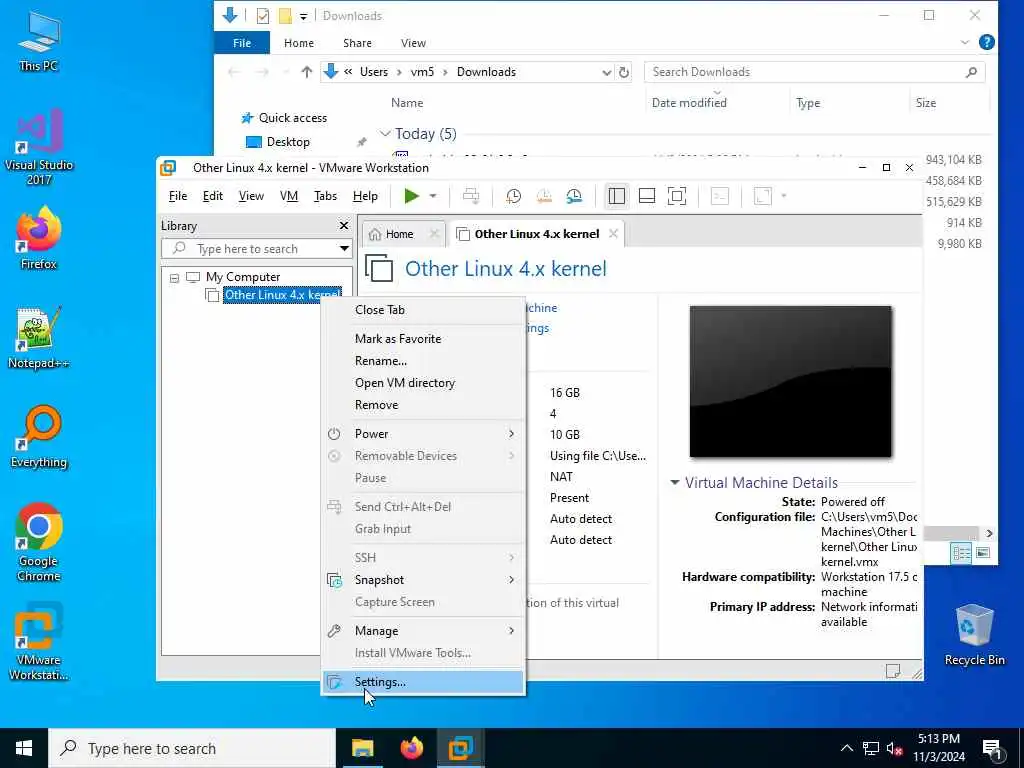Viewport: 1024px width, 768px height.
Task: Click the power icon next to Power entry
Action: (x=334, y=434)
